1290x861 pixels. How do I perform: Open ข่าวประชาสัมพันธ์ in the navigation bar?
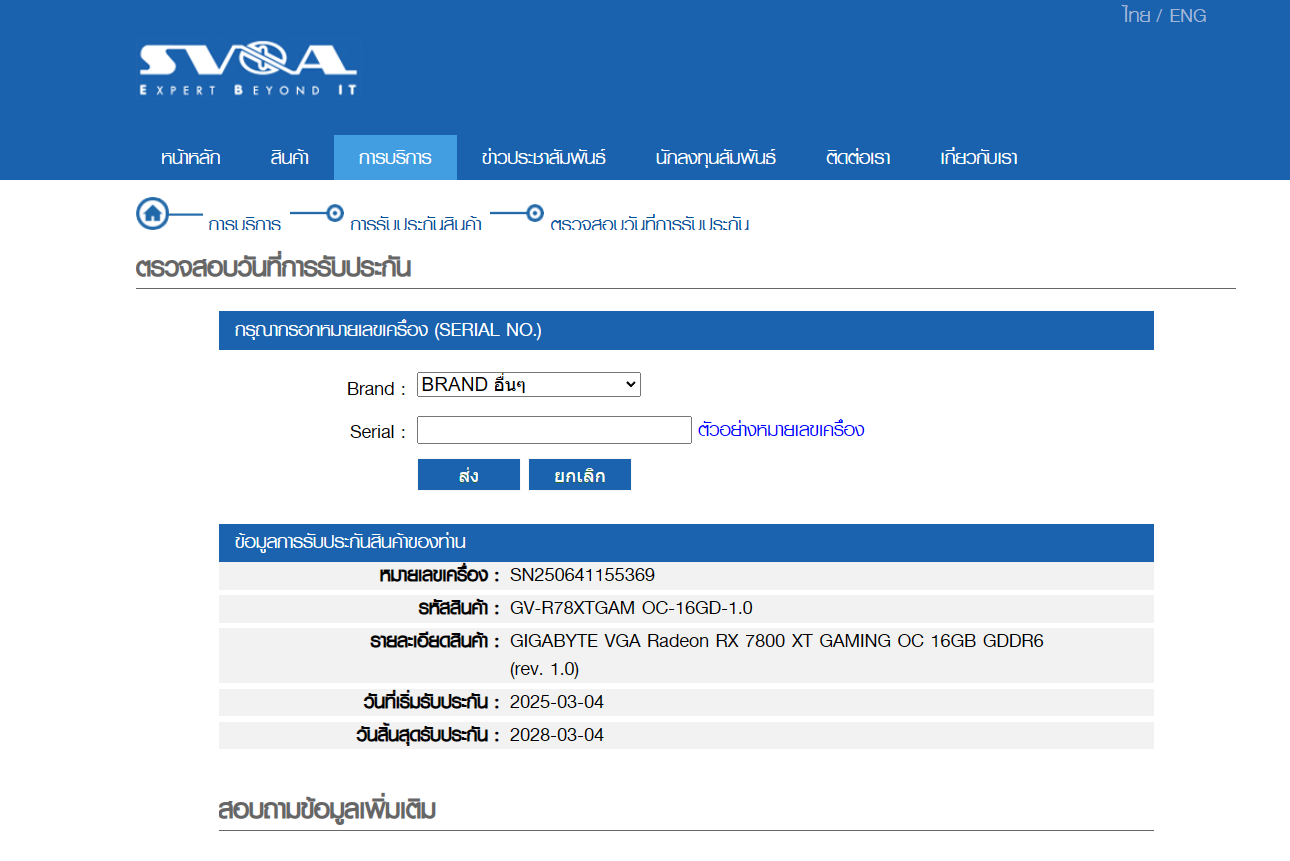543,158
